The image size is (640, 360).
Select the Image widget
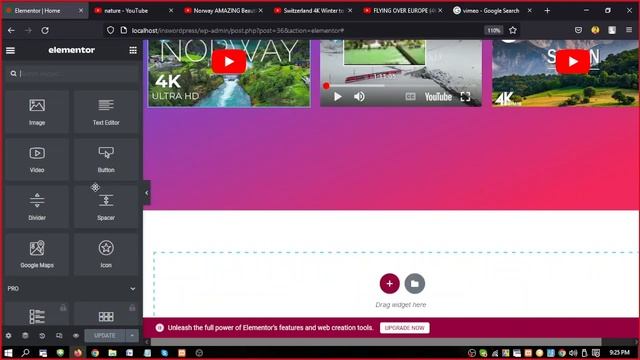click(37, 112)
